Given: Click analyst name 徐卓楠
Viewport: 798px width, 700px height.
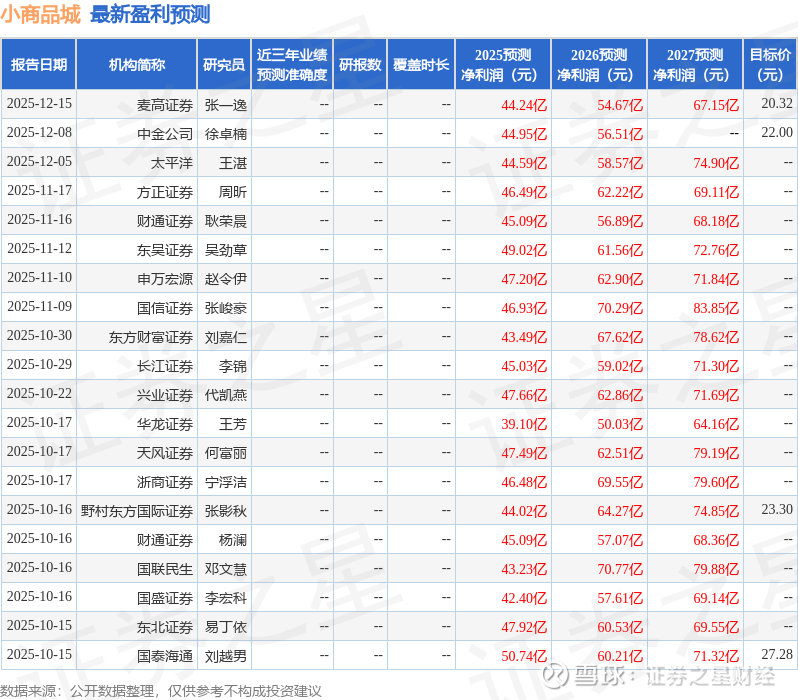Looking at the screenshot, I should (226, 134).
